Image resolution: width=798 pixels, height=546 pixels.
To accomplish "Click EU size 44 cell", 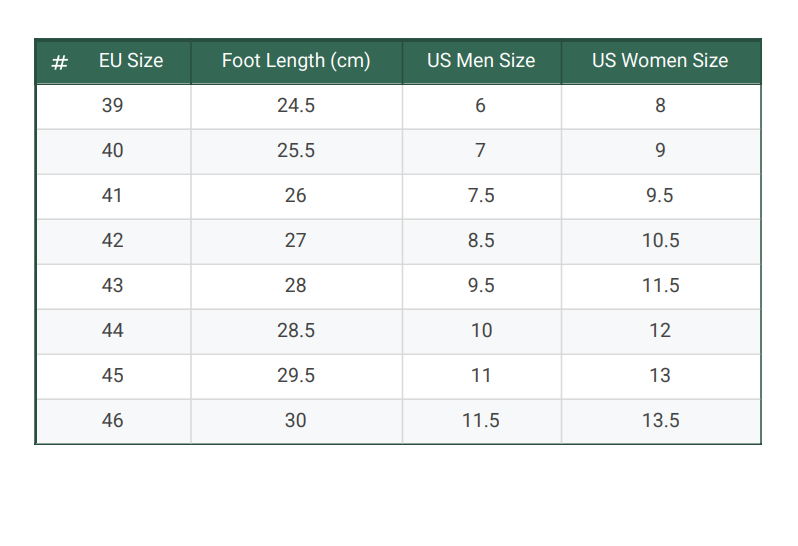I will tap(113, 331).
